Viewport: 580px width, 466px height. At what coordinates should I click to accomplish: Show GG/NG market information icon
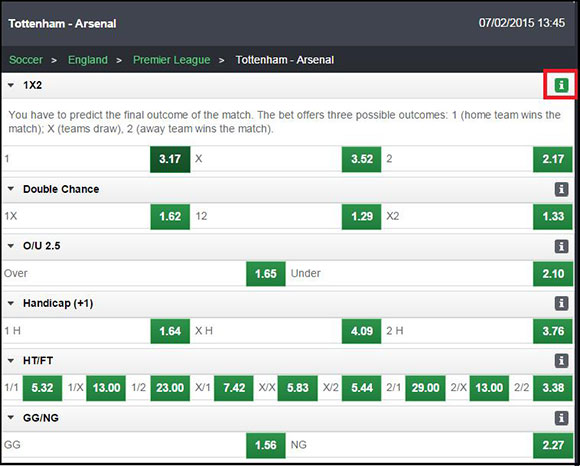pos(561,418)
